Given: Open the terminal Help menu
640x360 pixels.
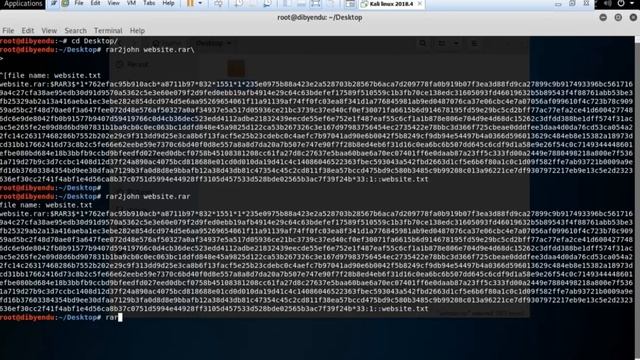Looking at the screenshot, I should pos(137,31).
